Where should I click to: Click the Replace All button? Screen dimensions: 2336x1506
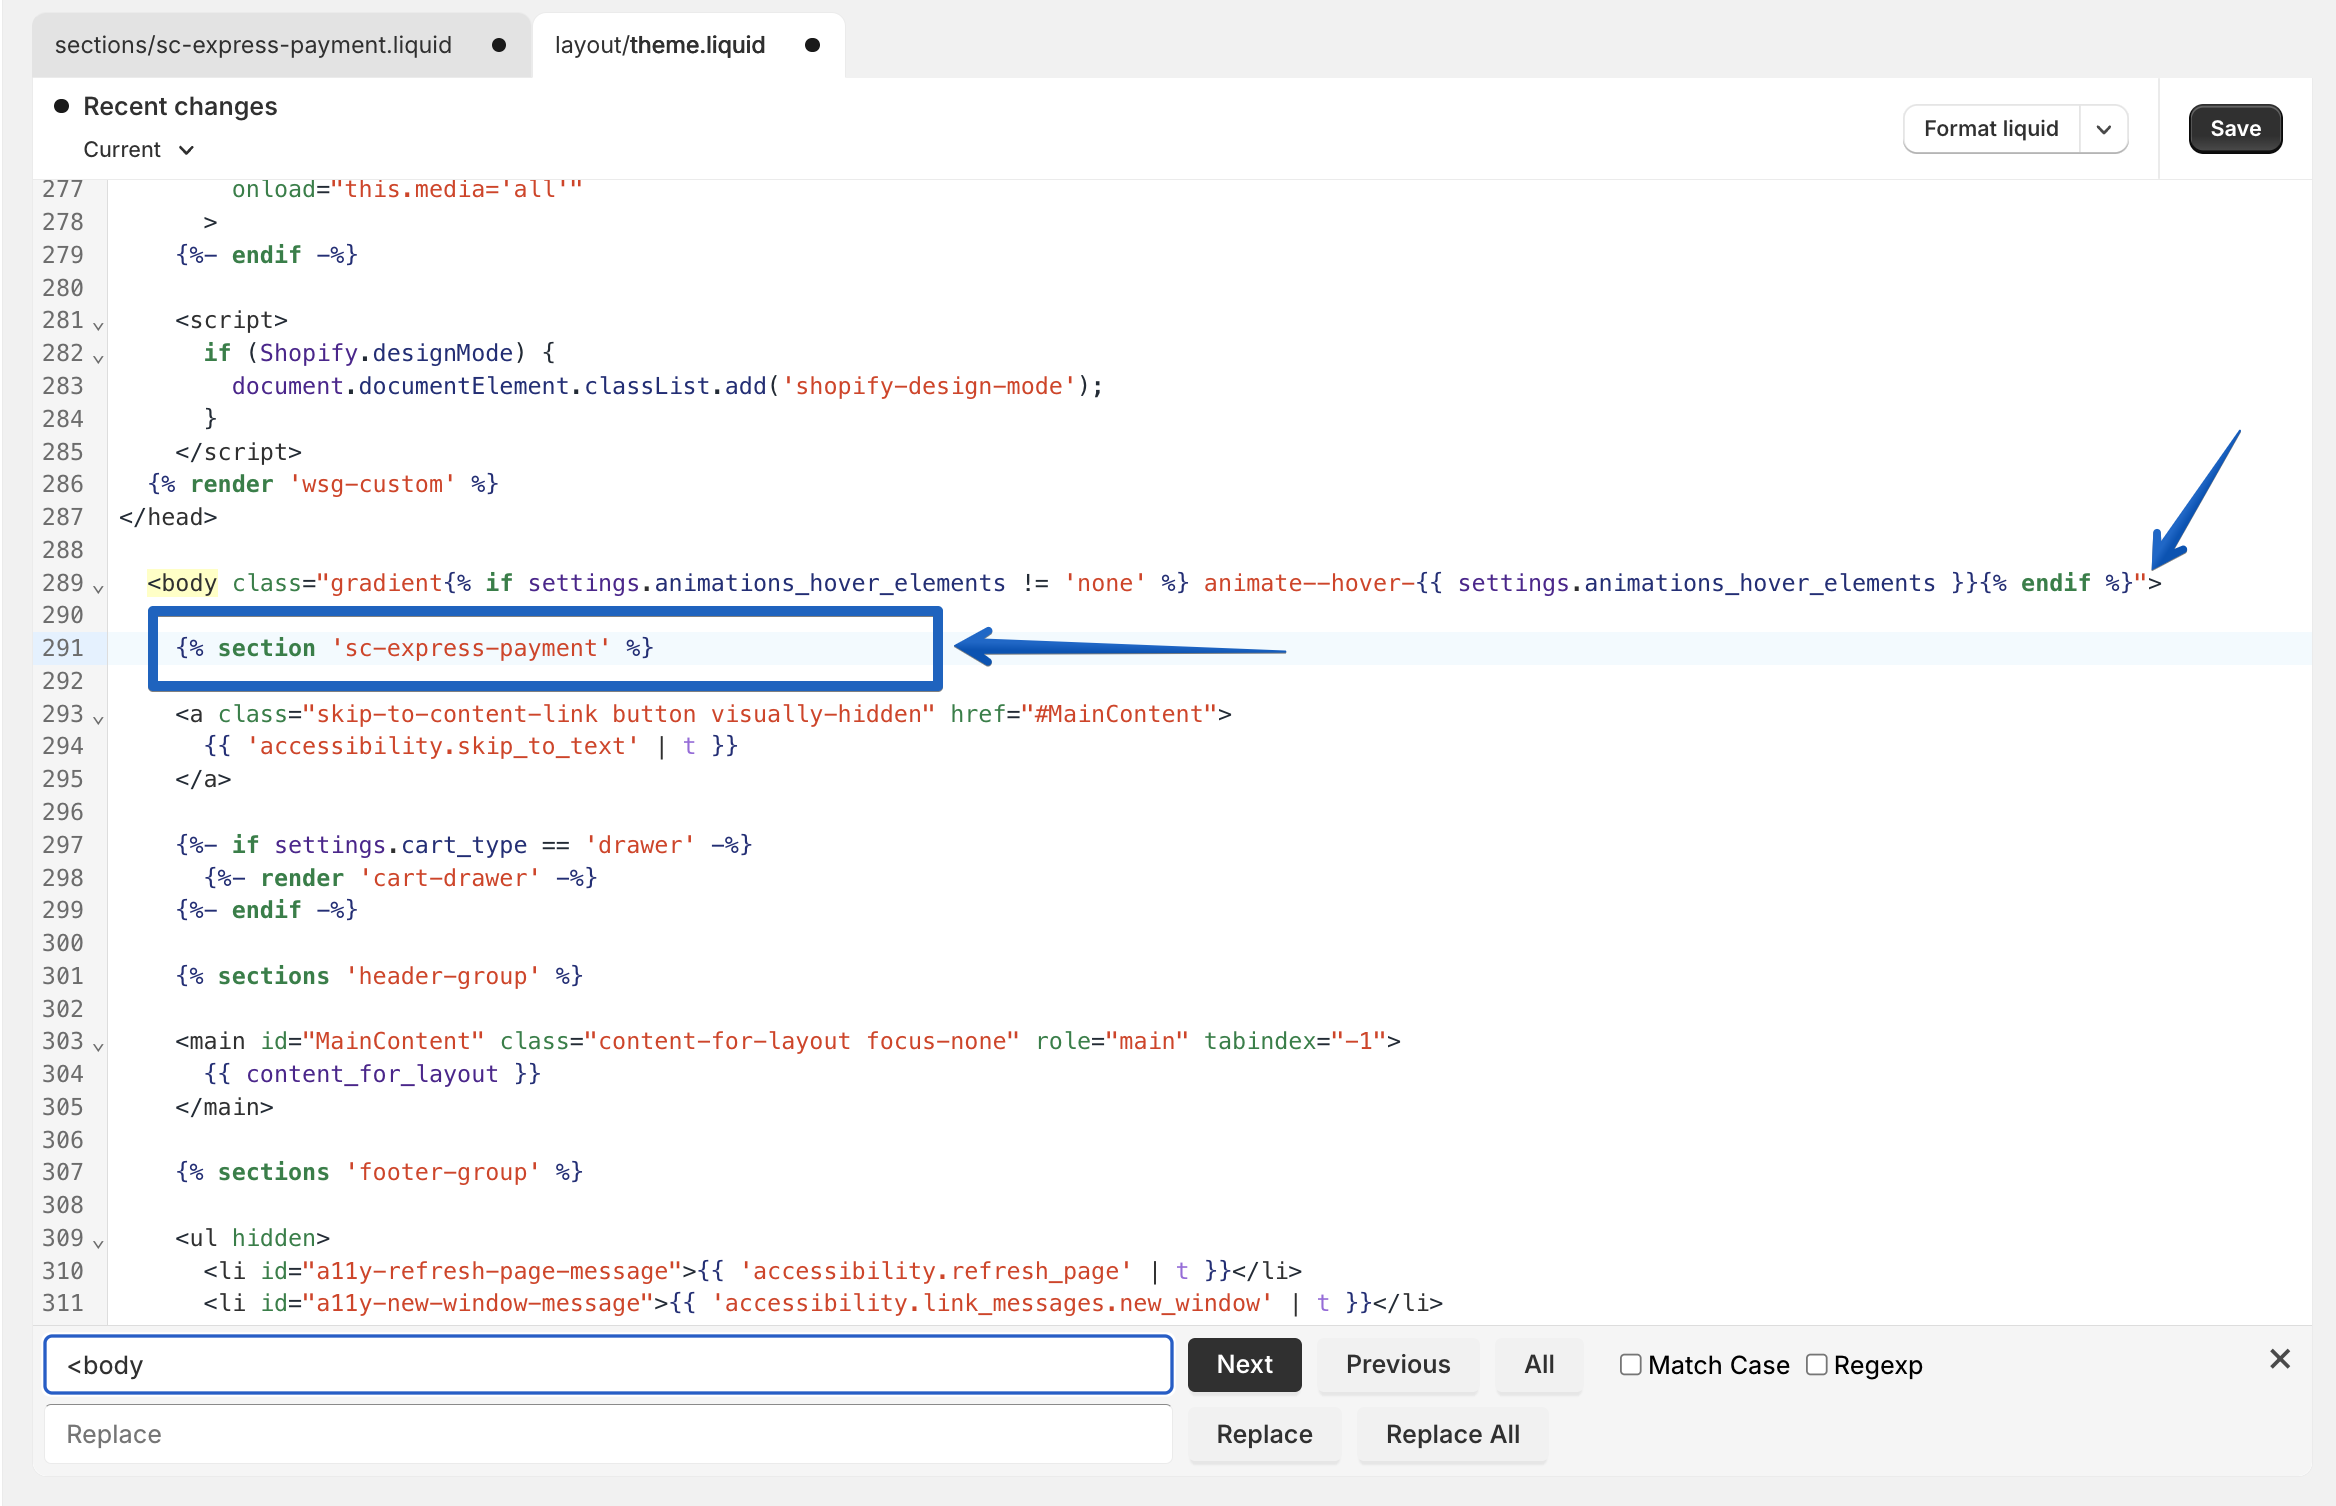[1452, 1434]
